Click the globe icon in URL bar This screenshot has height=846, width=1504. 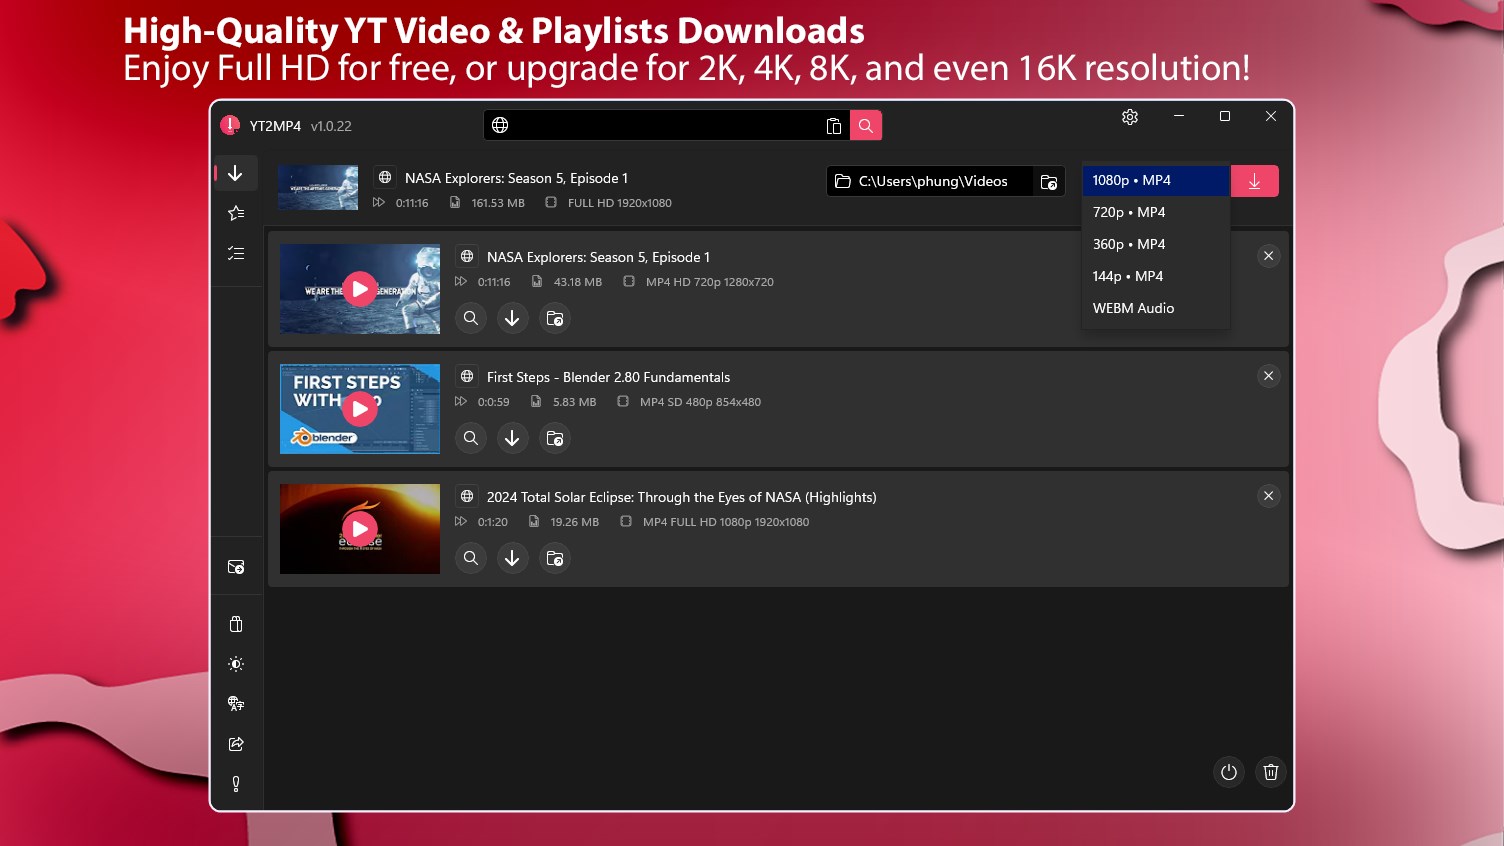click(x=500, y=125)
